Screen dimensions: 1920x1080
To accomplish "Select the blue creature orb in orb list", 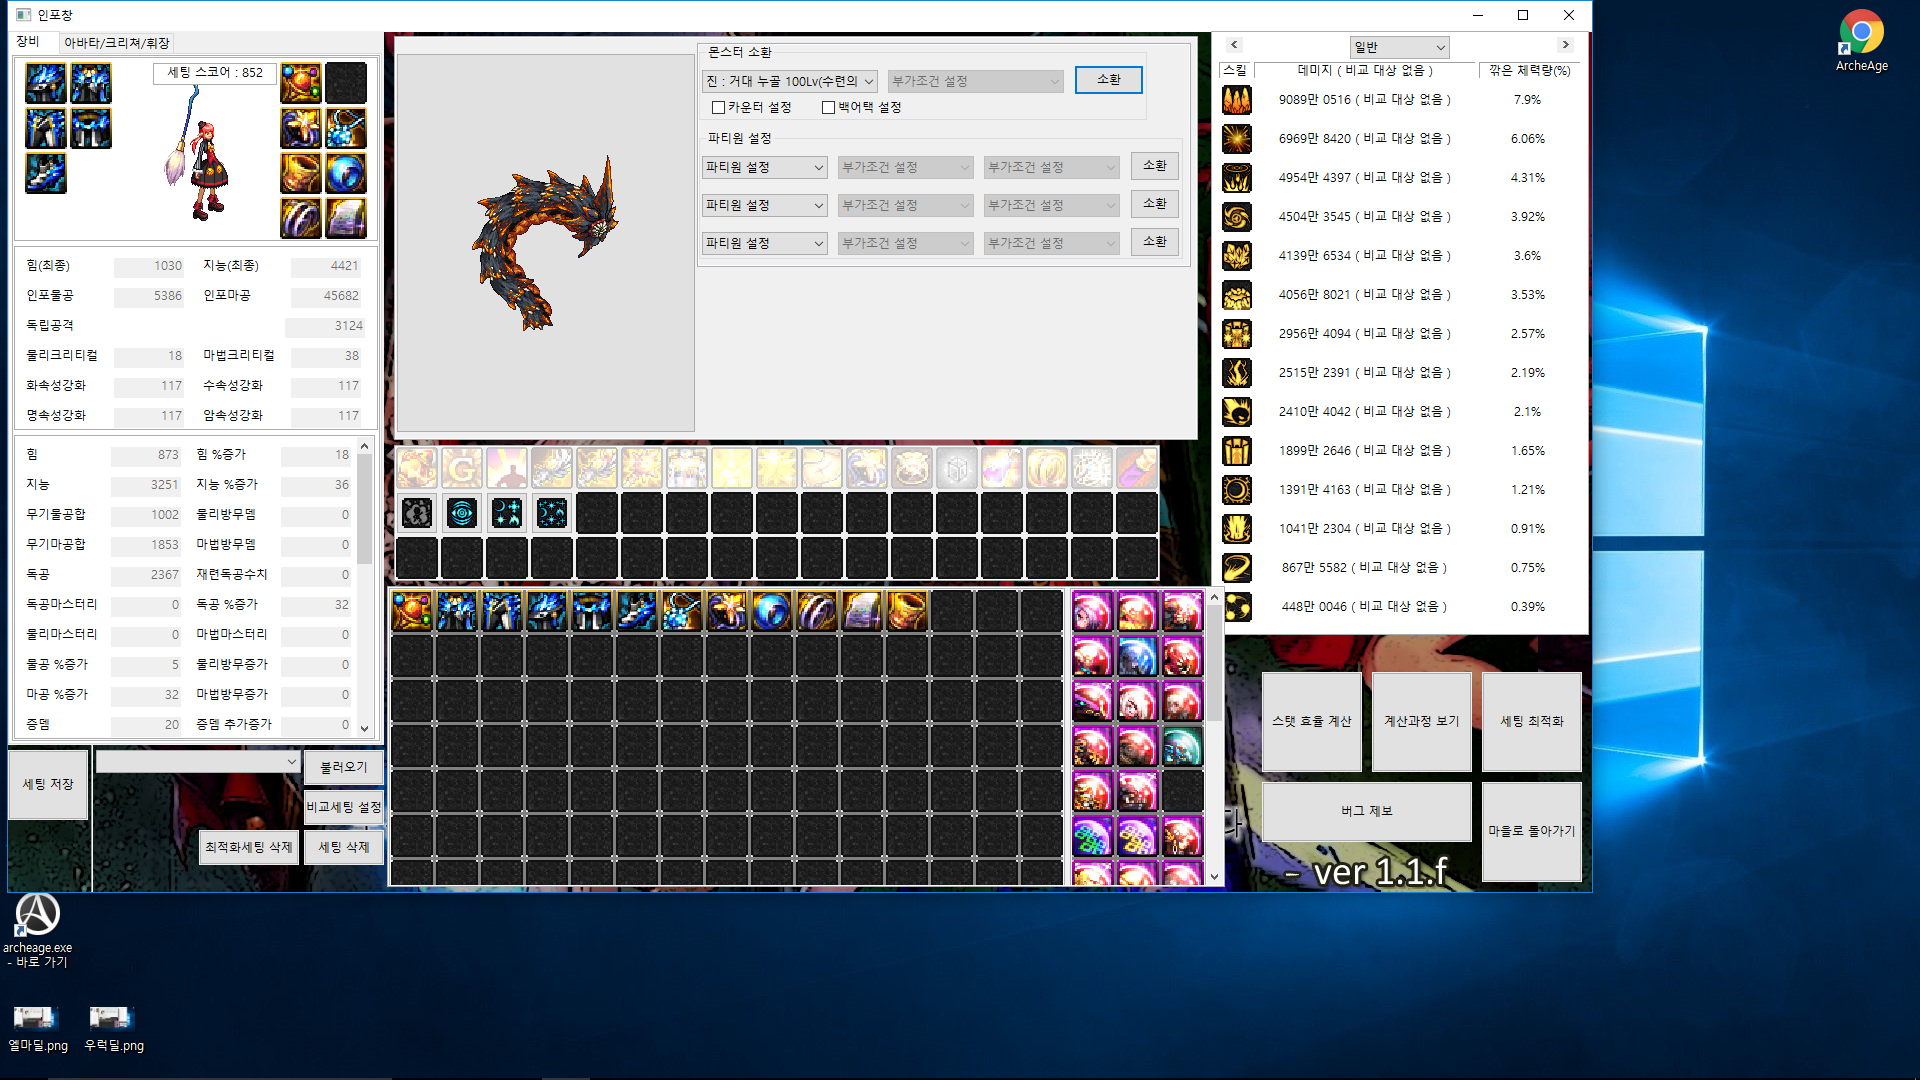I will coord(1137,656).
